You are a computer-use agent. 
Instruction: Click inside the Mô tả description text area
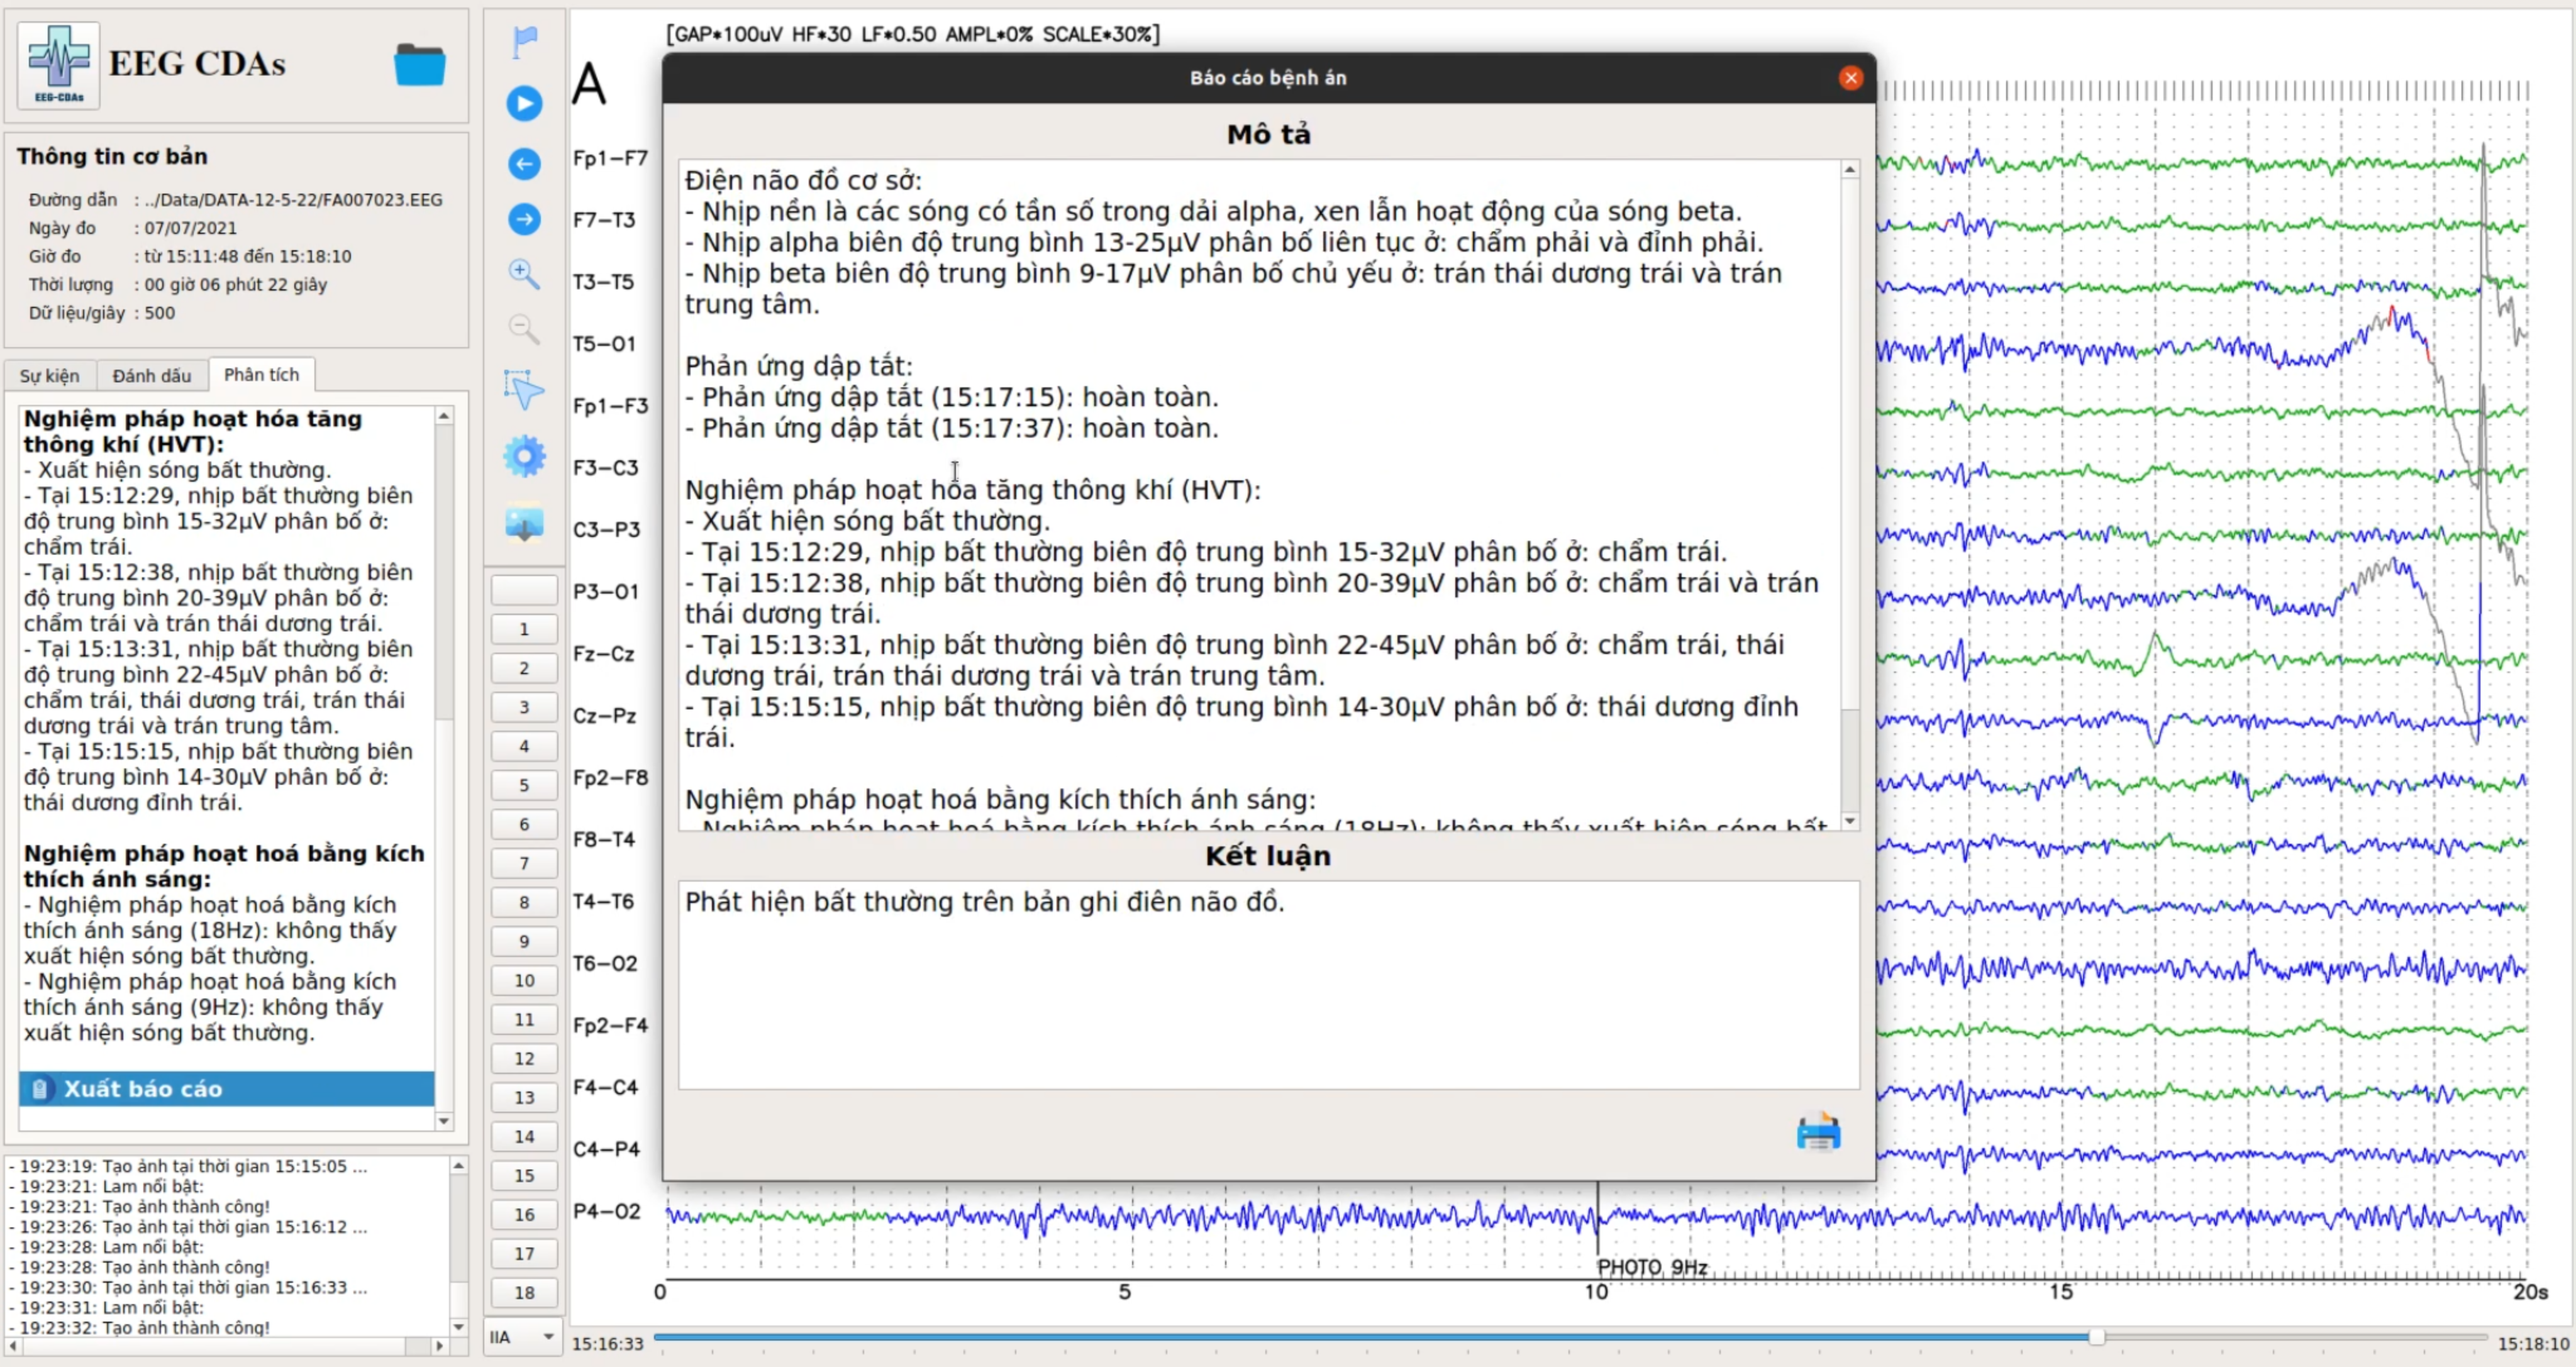1260,494
